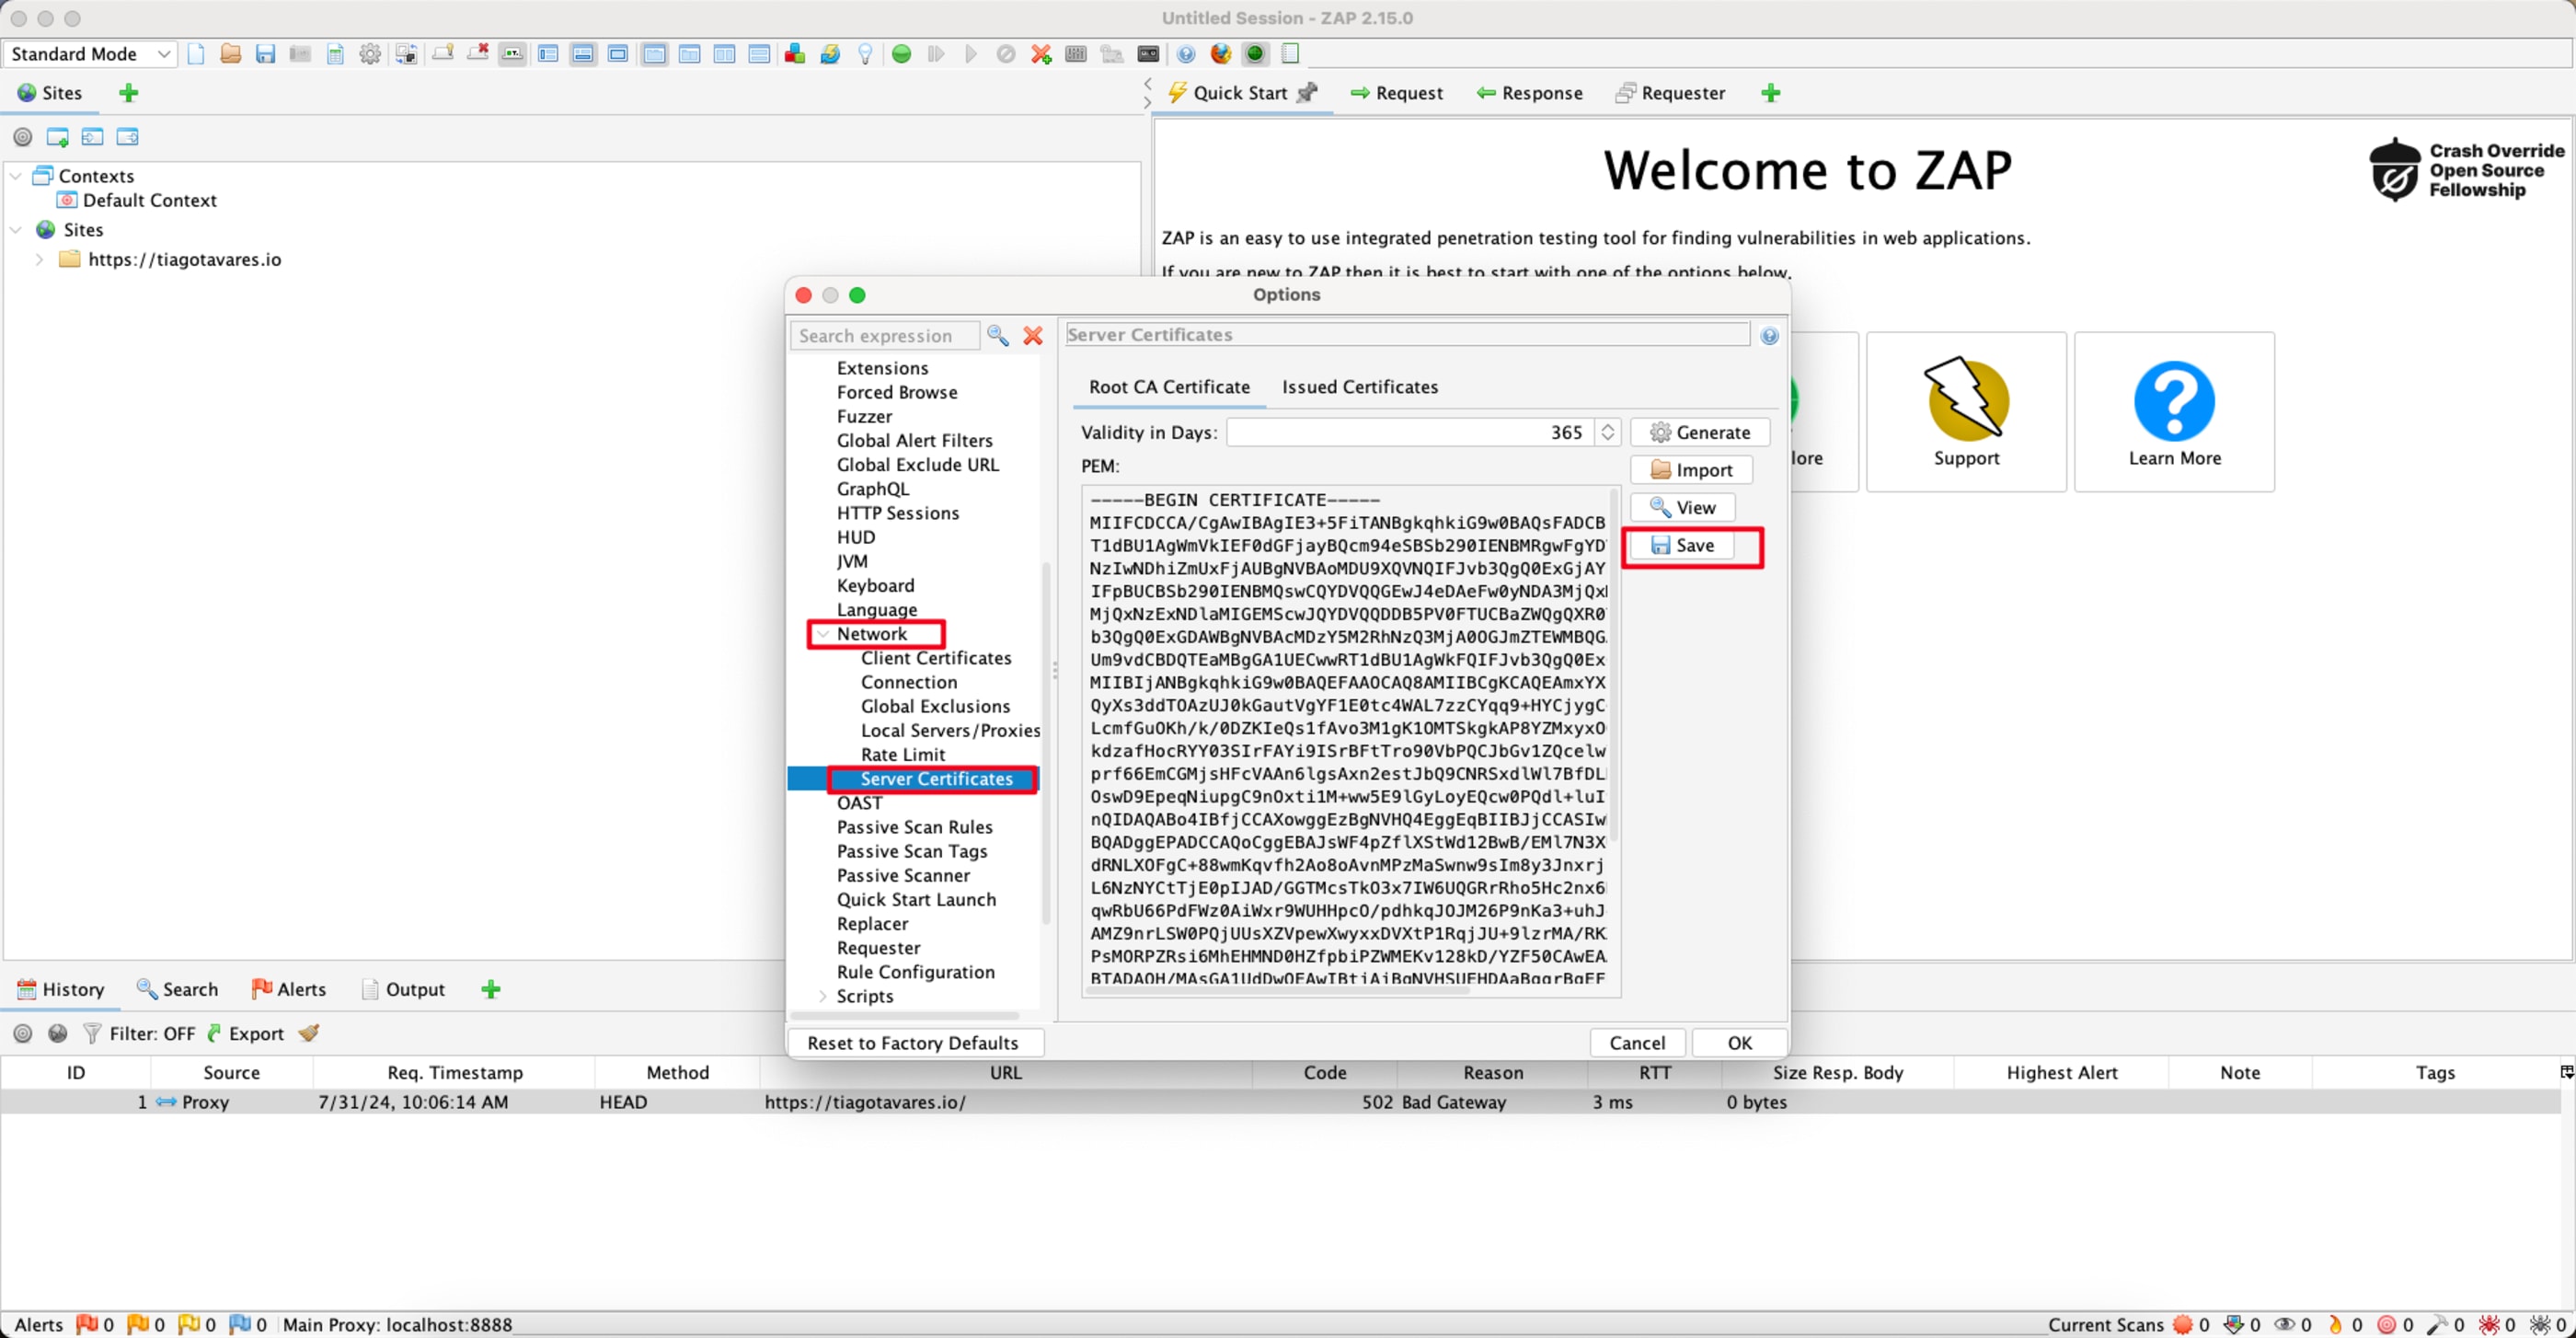2576x1338 pixels.
Task: Open the Manage Add-ons cubes icon
Action: pyautogui.click(x=795, y=54)
